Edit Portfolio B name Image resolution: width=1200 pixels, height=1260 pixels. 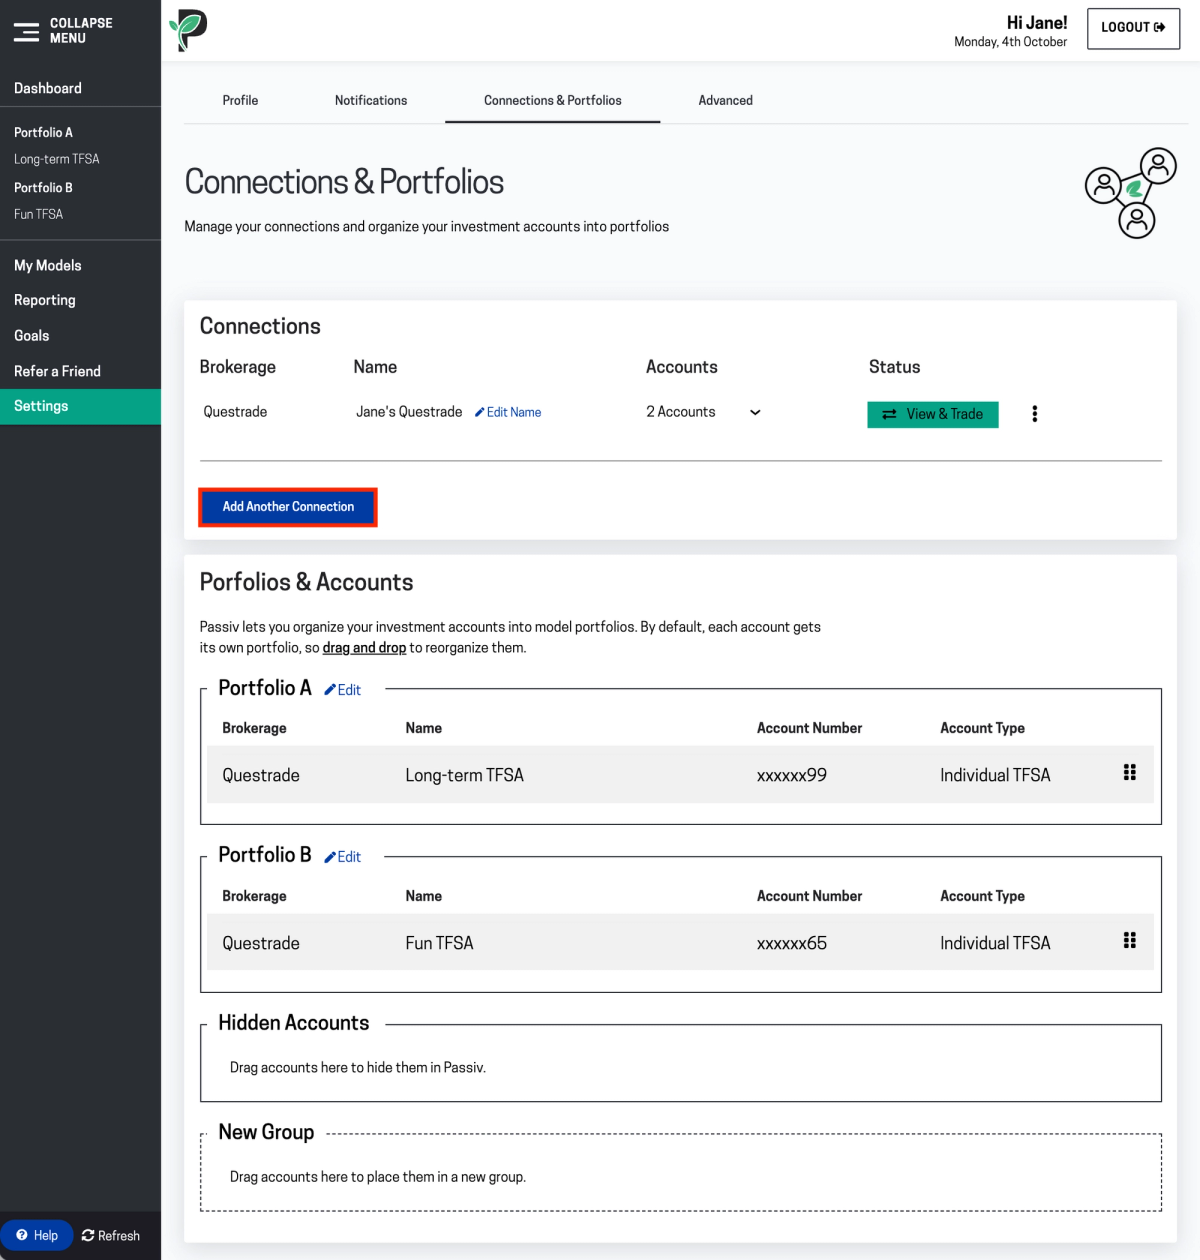[343, 857]
